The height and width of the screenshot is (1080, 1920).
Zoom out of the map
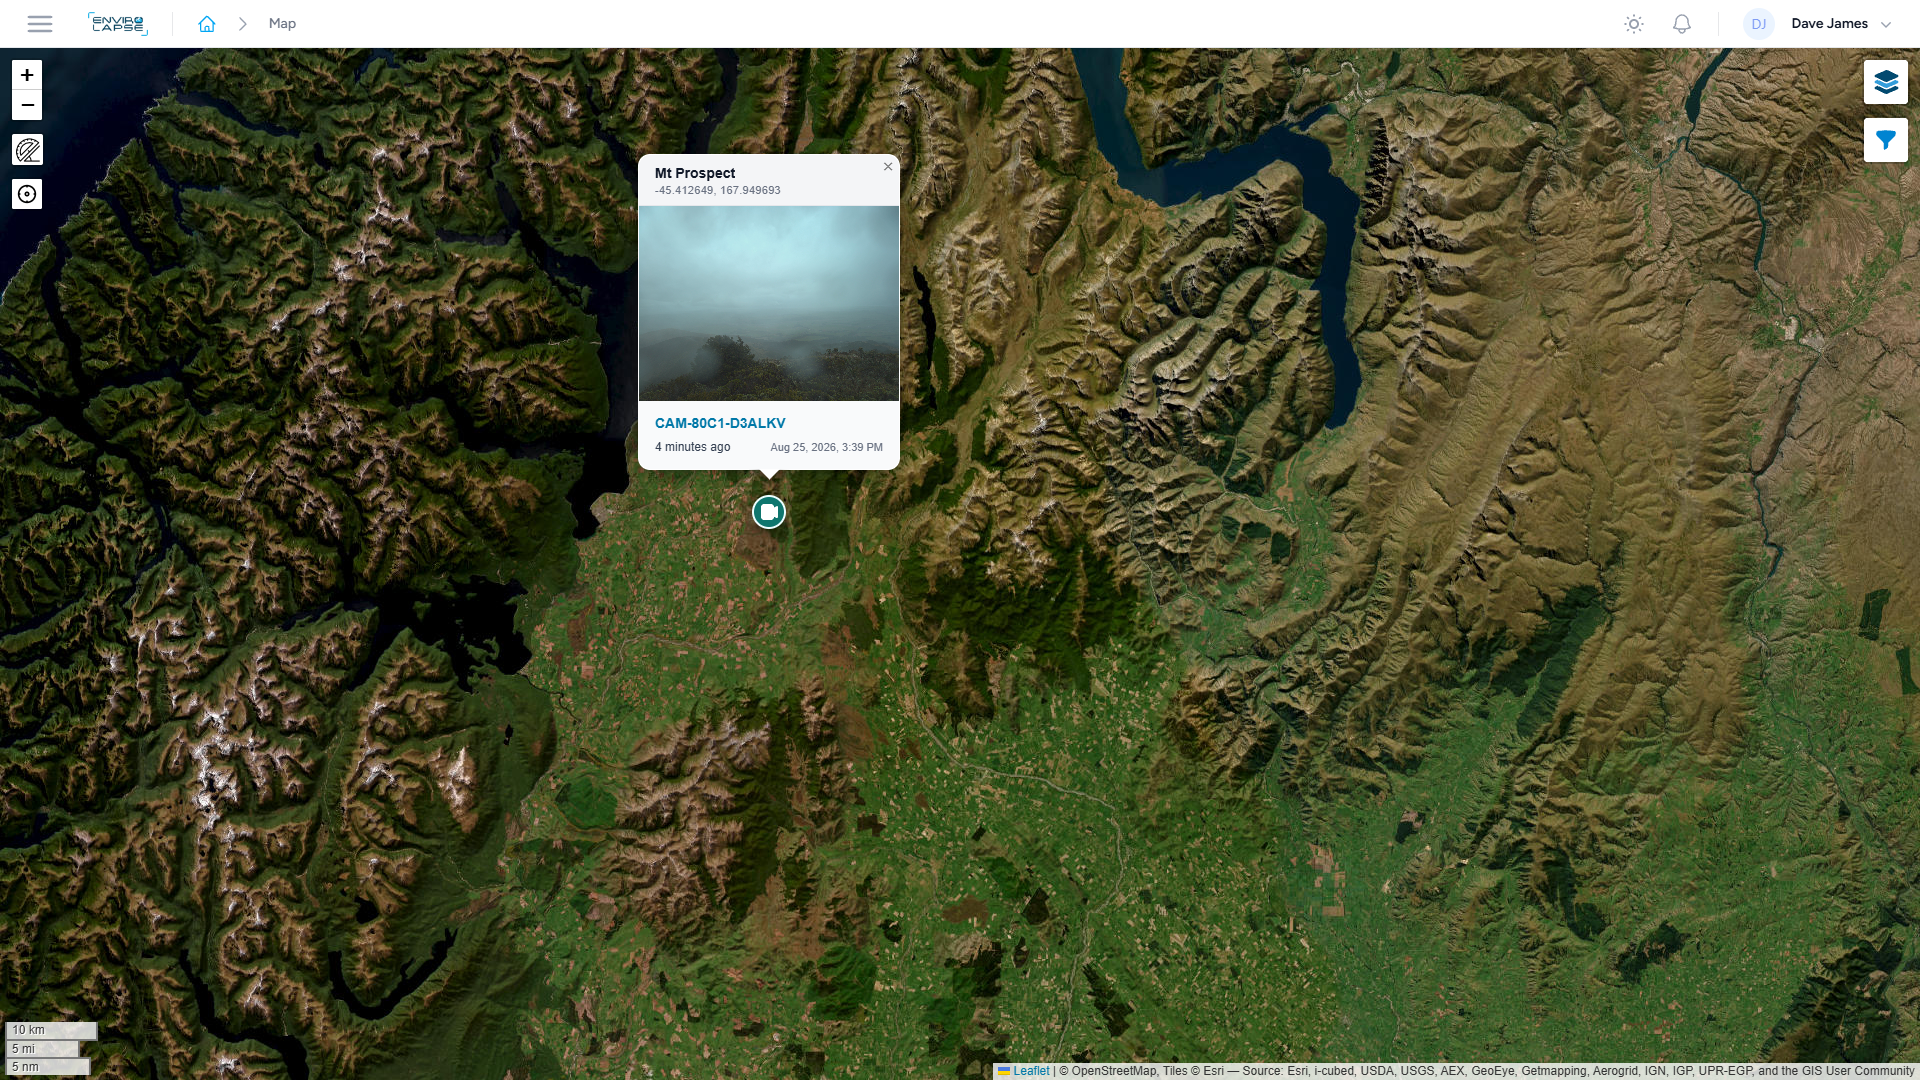pos(27,105)
